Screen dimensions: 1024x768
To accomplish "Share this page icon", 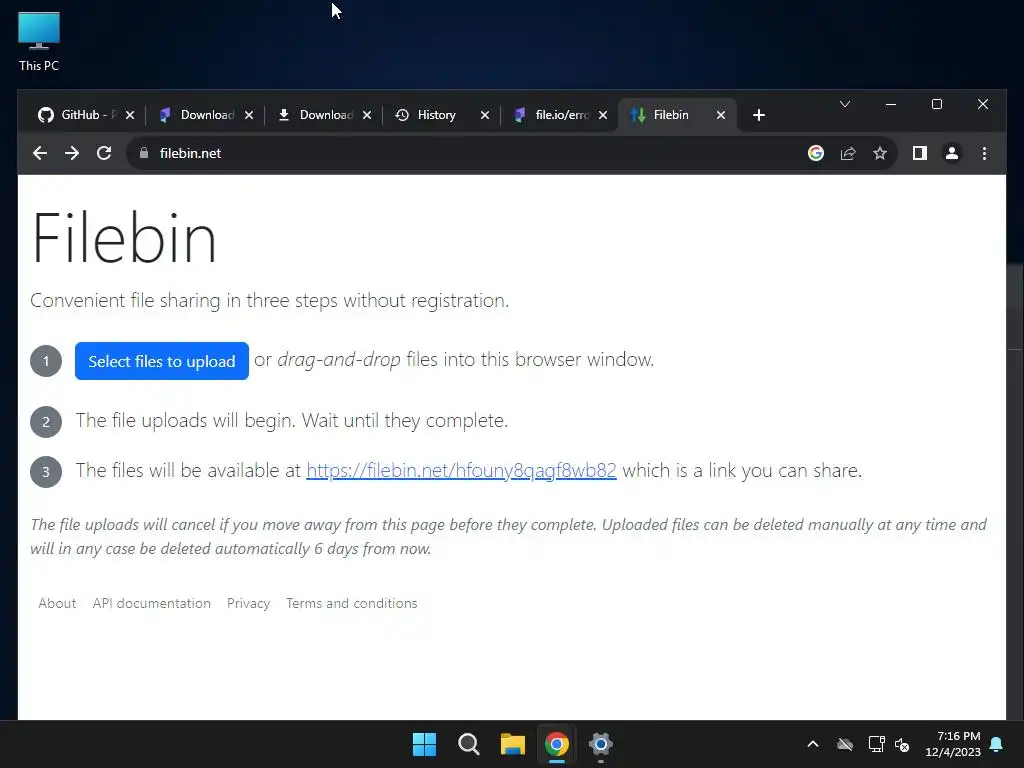I will [x=848, y=153].
